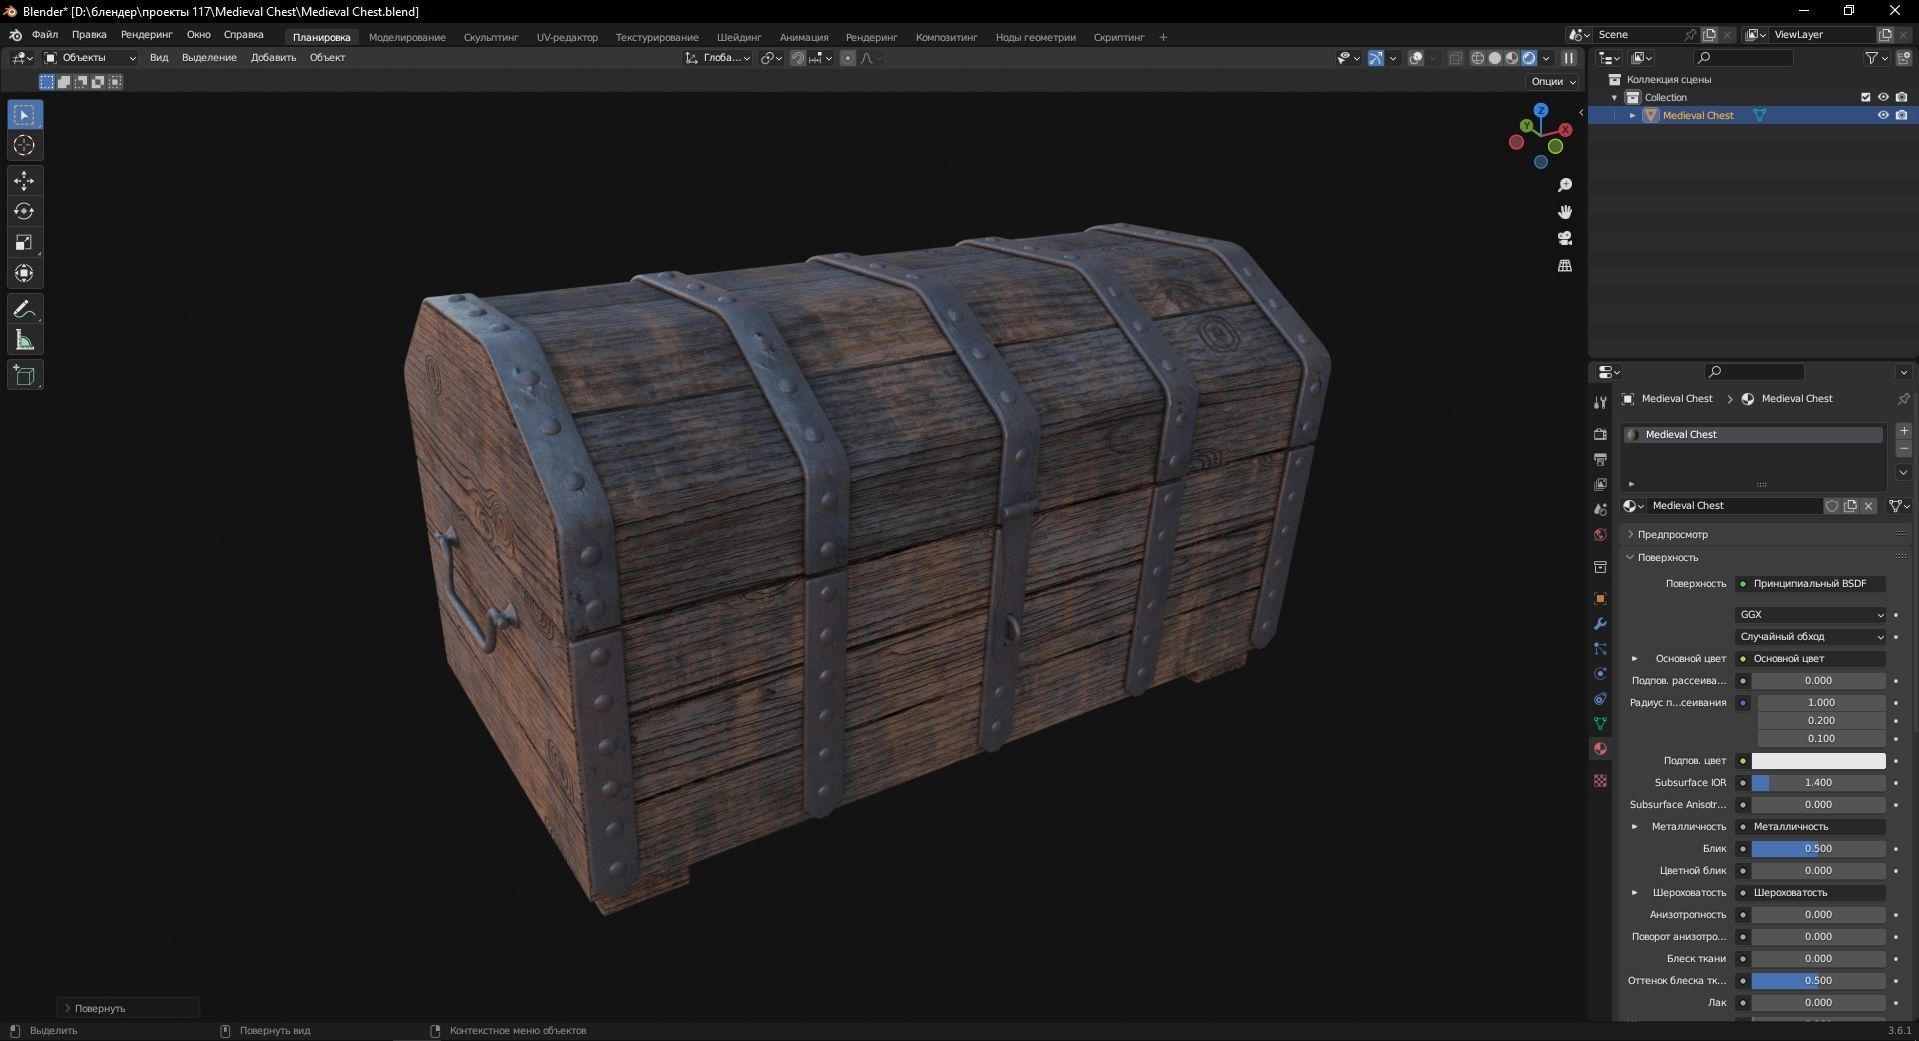The image size is (1919, 1041).
Task: Click the Блик value slider field
Action: pyautogui.click(x=1817, y=849)
